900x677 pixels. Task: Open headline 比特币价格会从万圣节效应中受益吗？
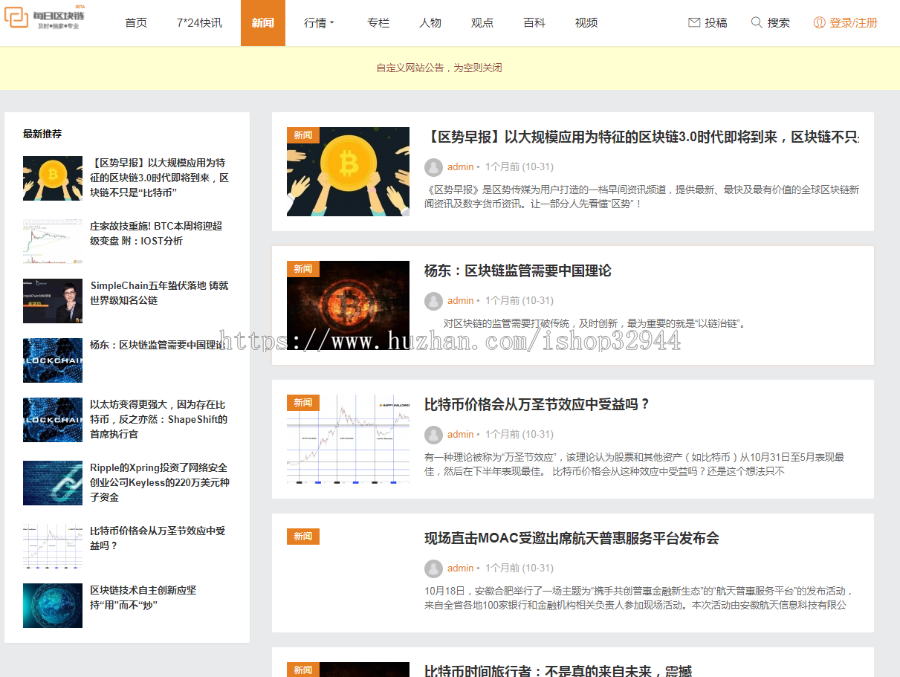pyautogui.click(x=537, y=404)
